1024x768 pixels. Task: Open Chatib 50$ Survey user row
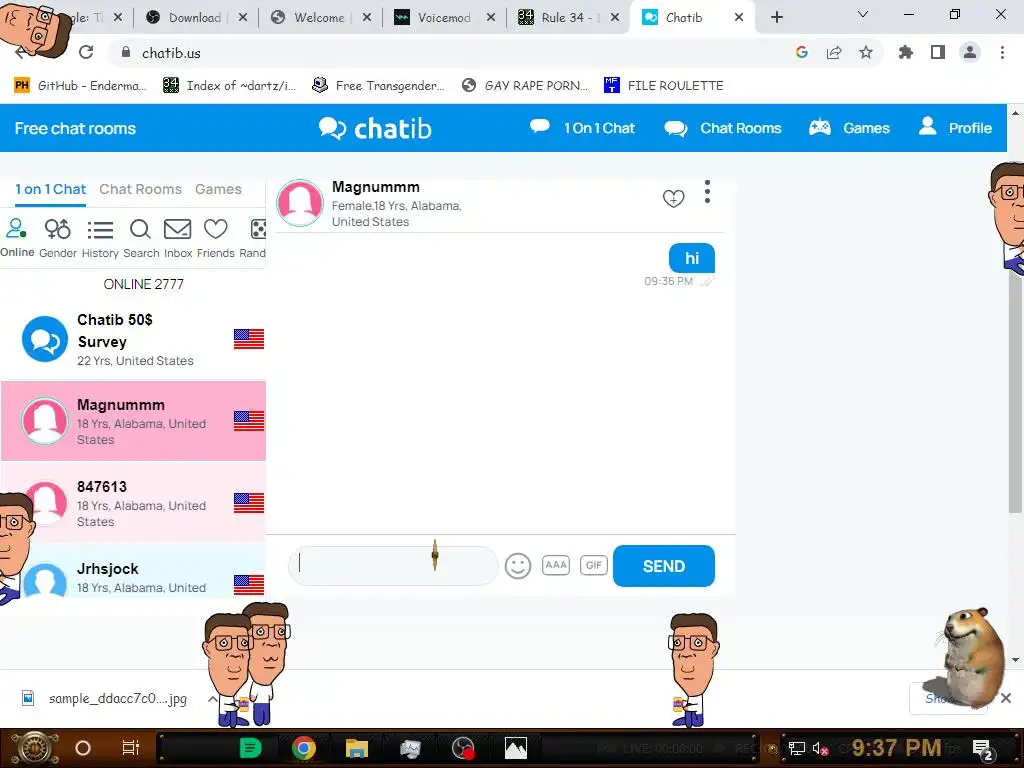(x=133, y=339)
